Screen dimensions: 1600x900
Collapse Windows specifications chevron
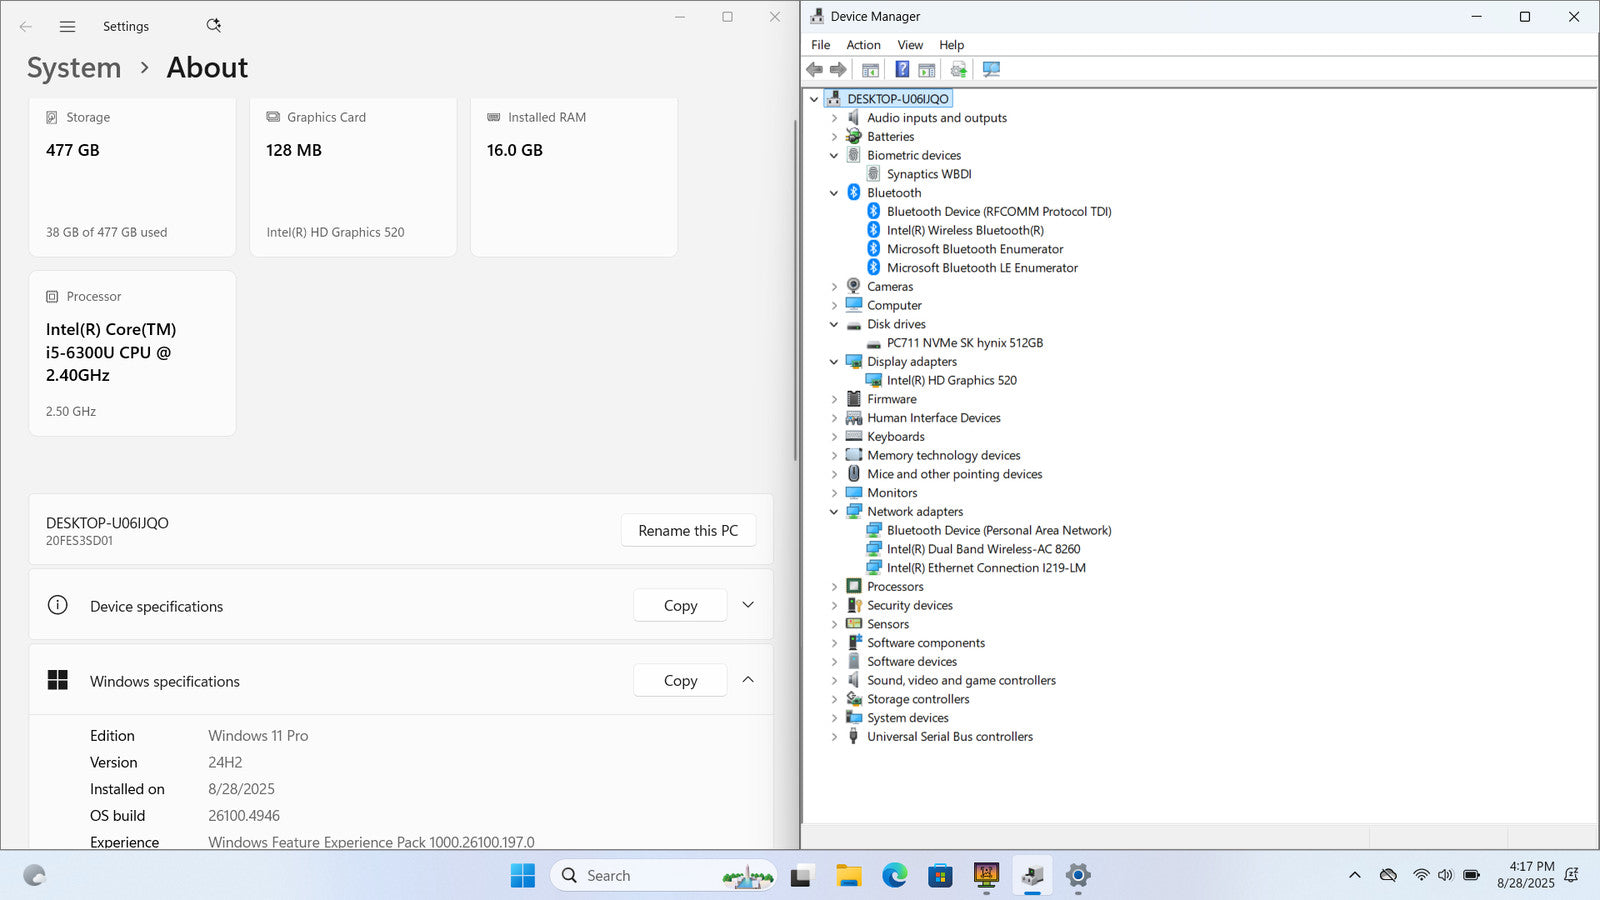click(748, 680)
